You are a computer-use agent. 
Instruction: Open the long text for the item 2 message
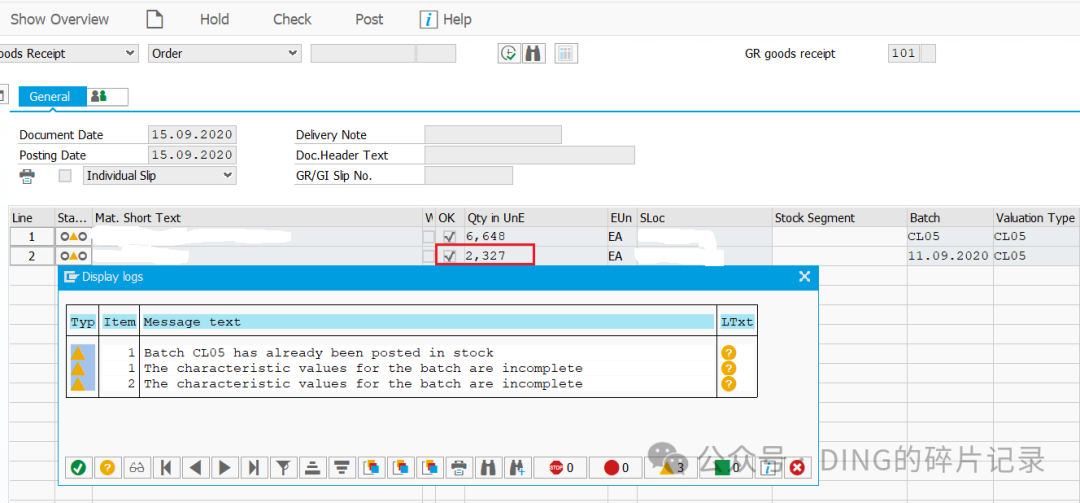728,384
